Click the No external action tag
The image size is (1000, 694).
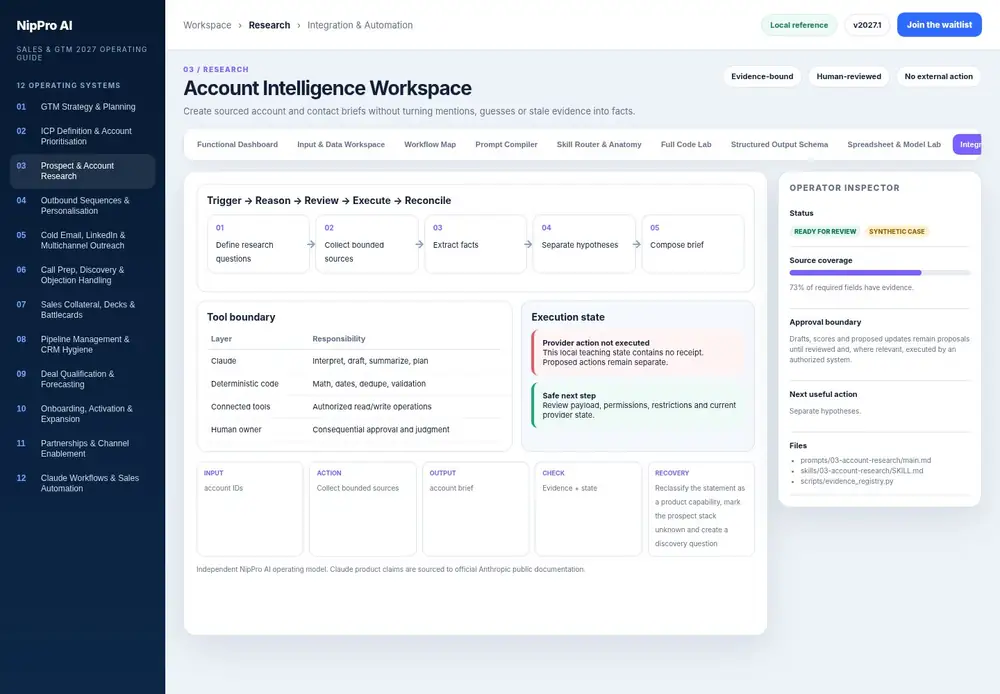(938, 77)
